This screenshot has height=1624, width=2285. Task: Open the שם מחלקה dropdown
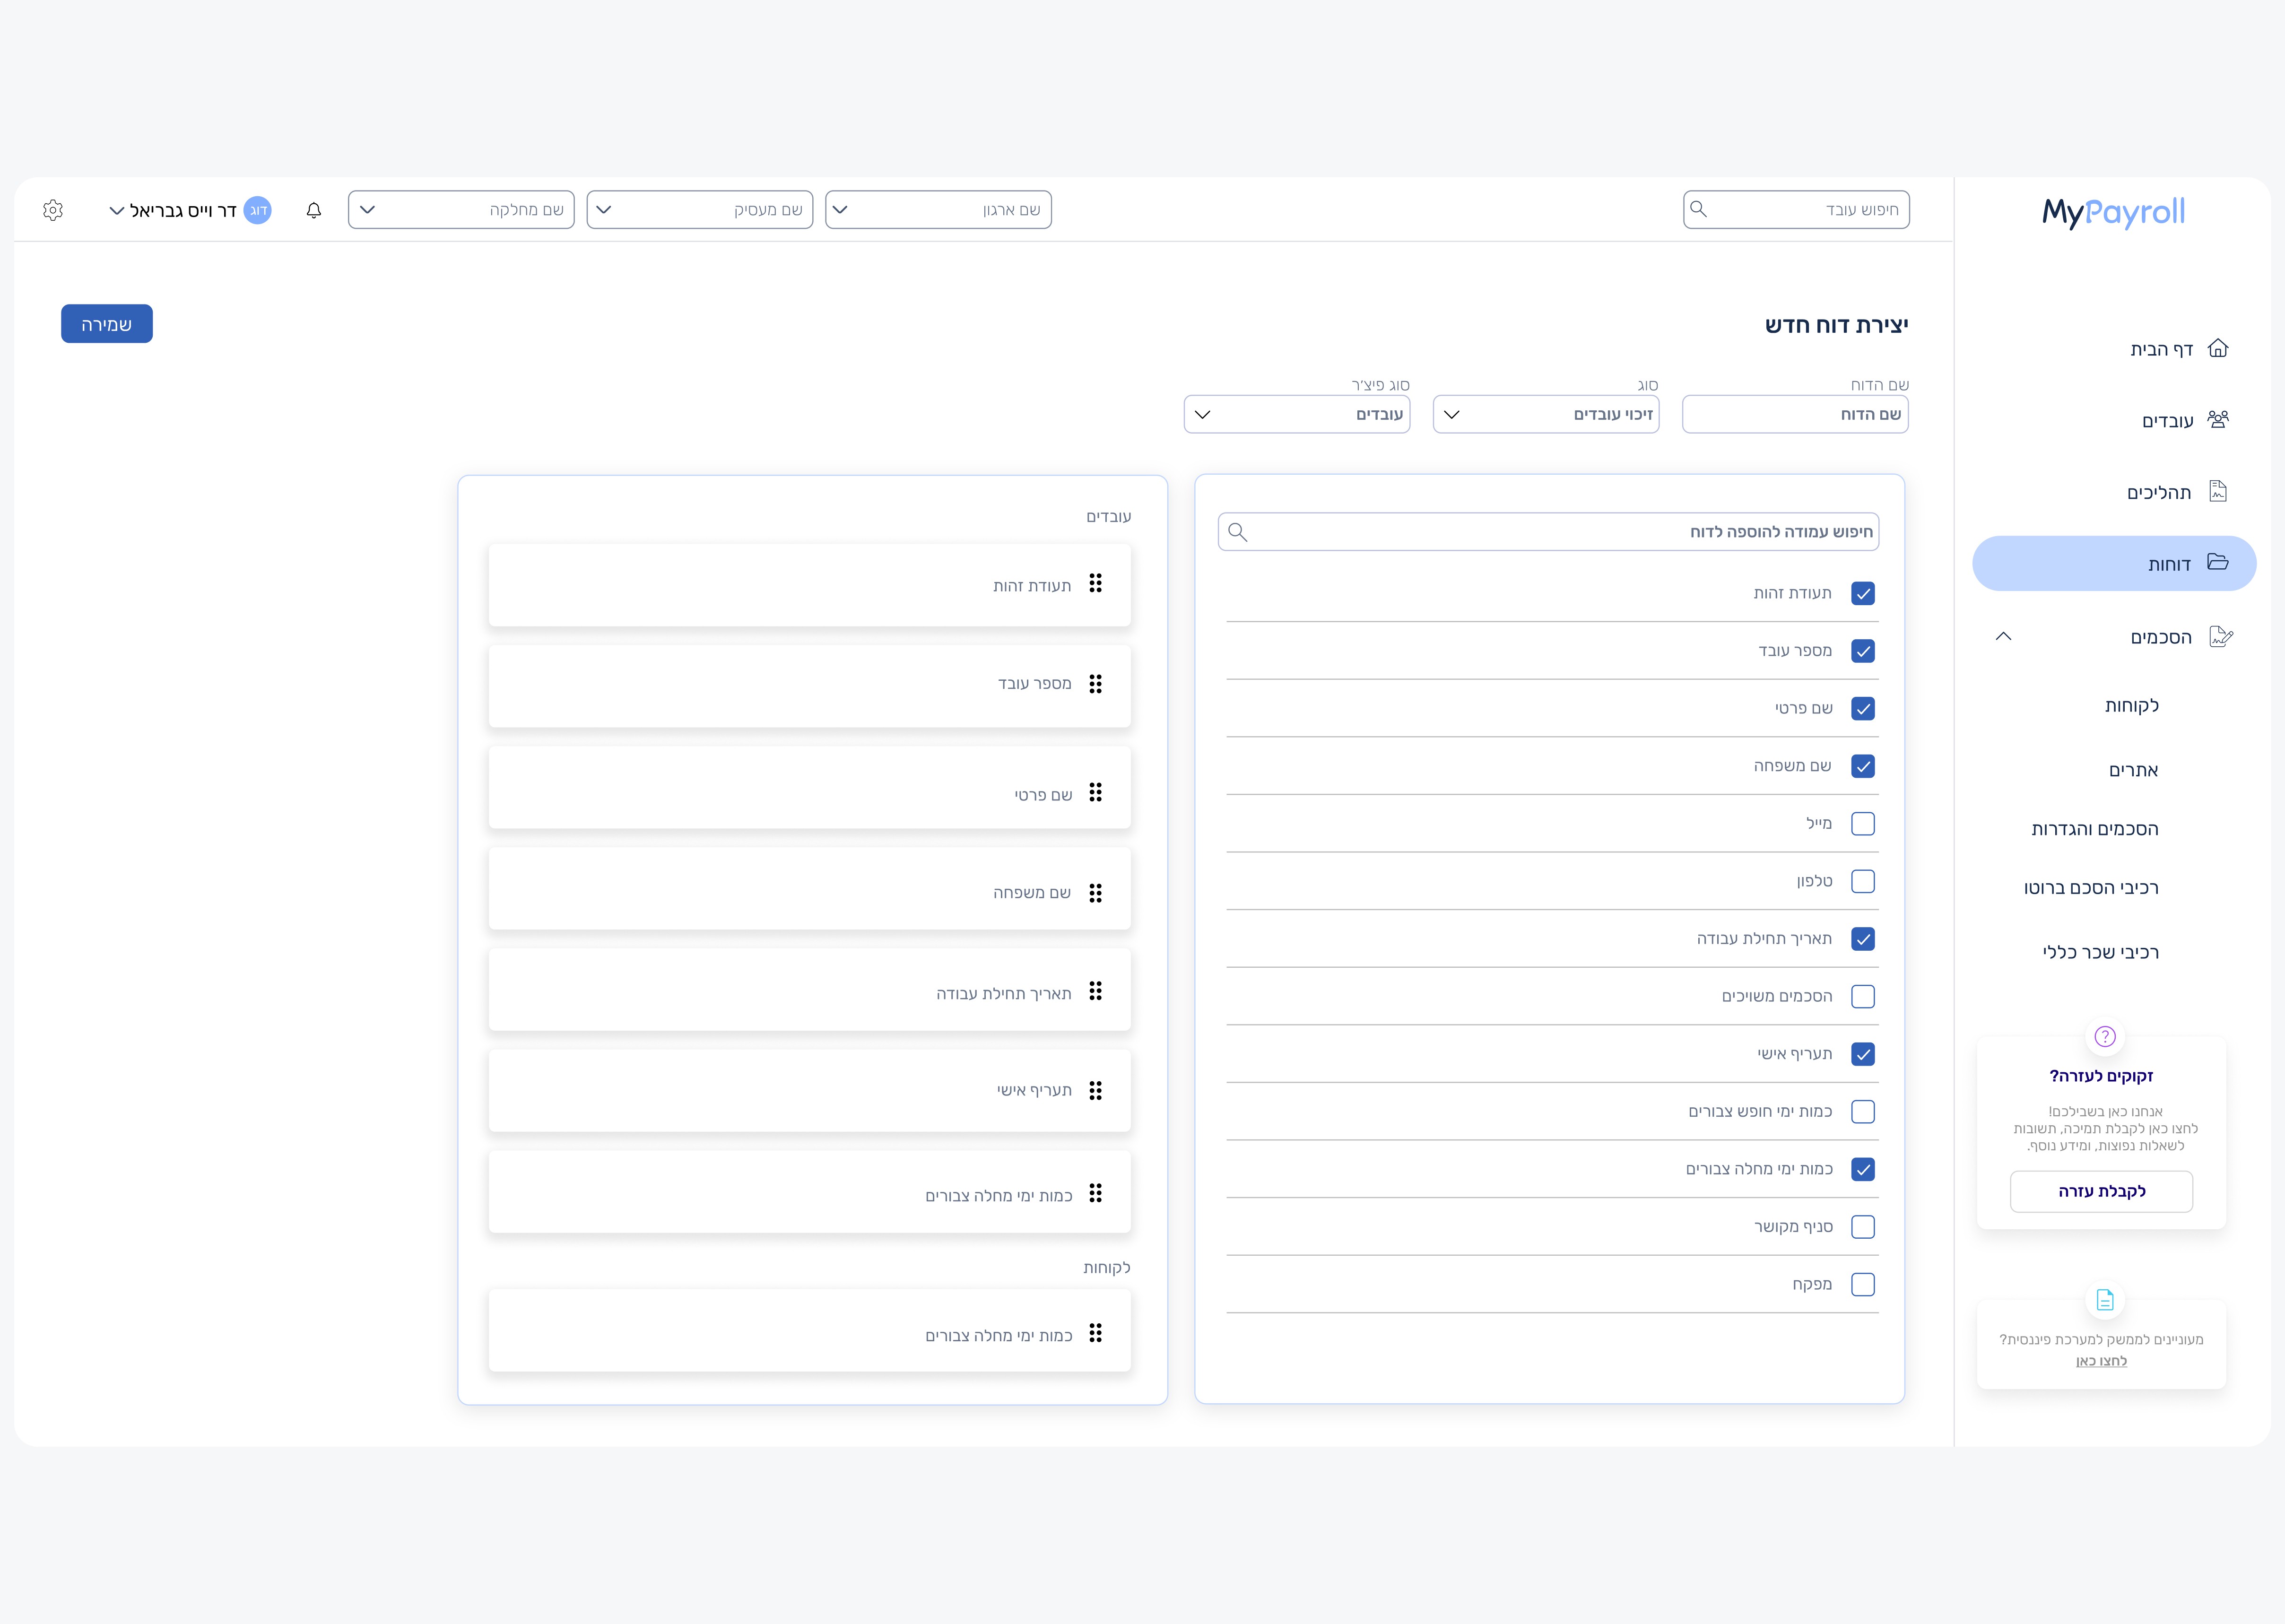[x=461, y=210]
